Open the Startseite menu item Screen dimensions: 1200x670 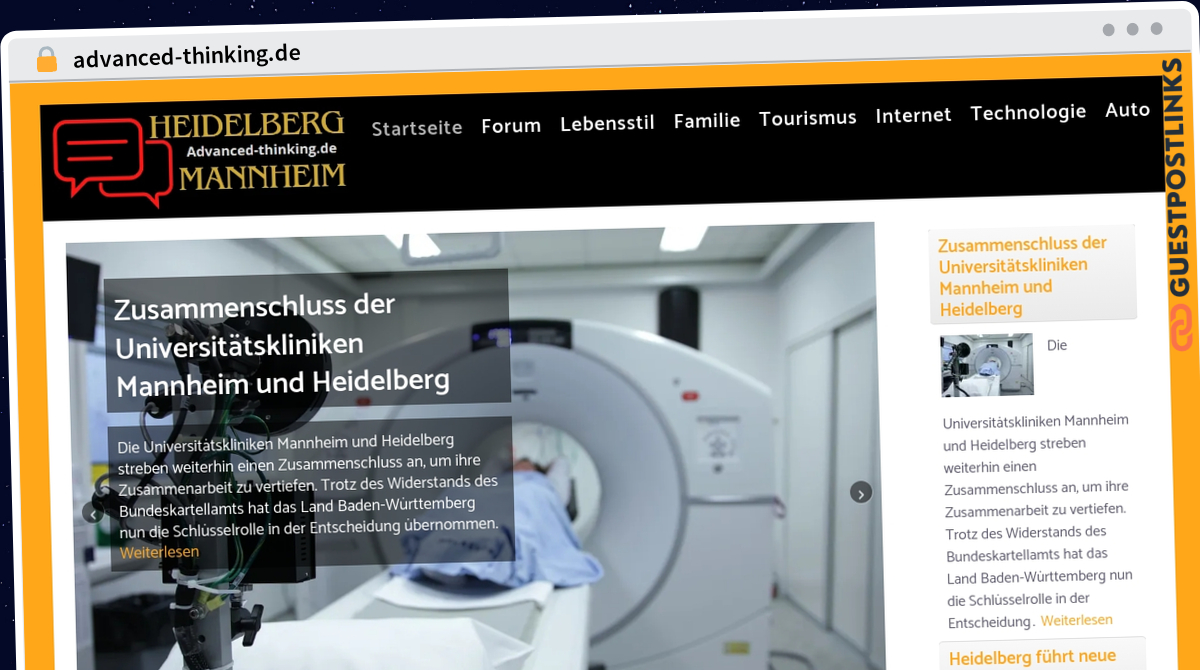click(x=417, y=128)
